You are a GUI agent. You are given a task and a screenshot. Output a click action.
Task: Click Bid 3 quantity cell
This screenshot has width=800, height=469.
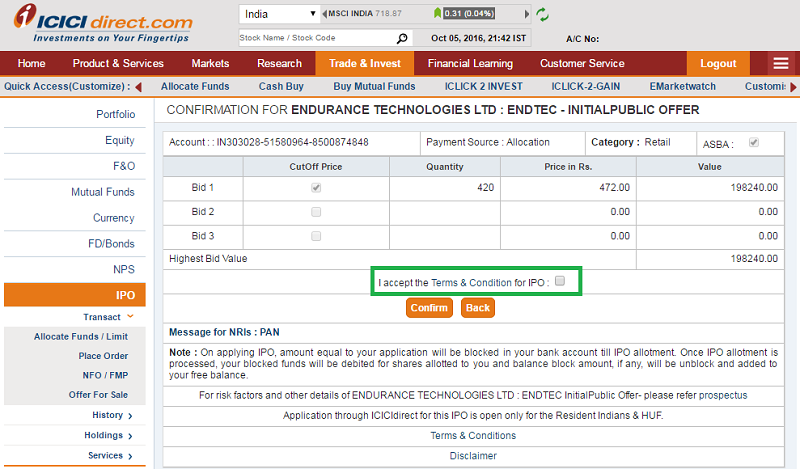point(445,236)
